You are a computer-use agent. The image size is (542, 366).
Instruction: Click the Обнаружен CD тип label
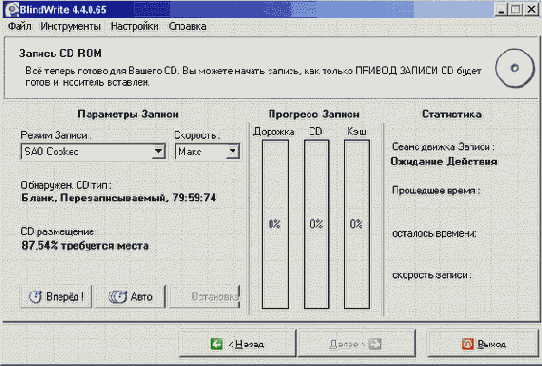point(66,185)
